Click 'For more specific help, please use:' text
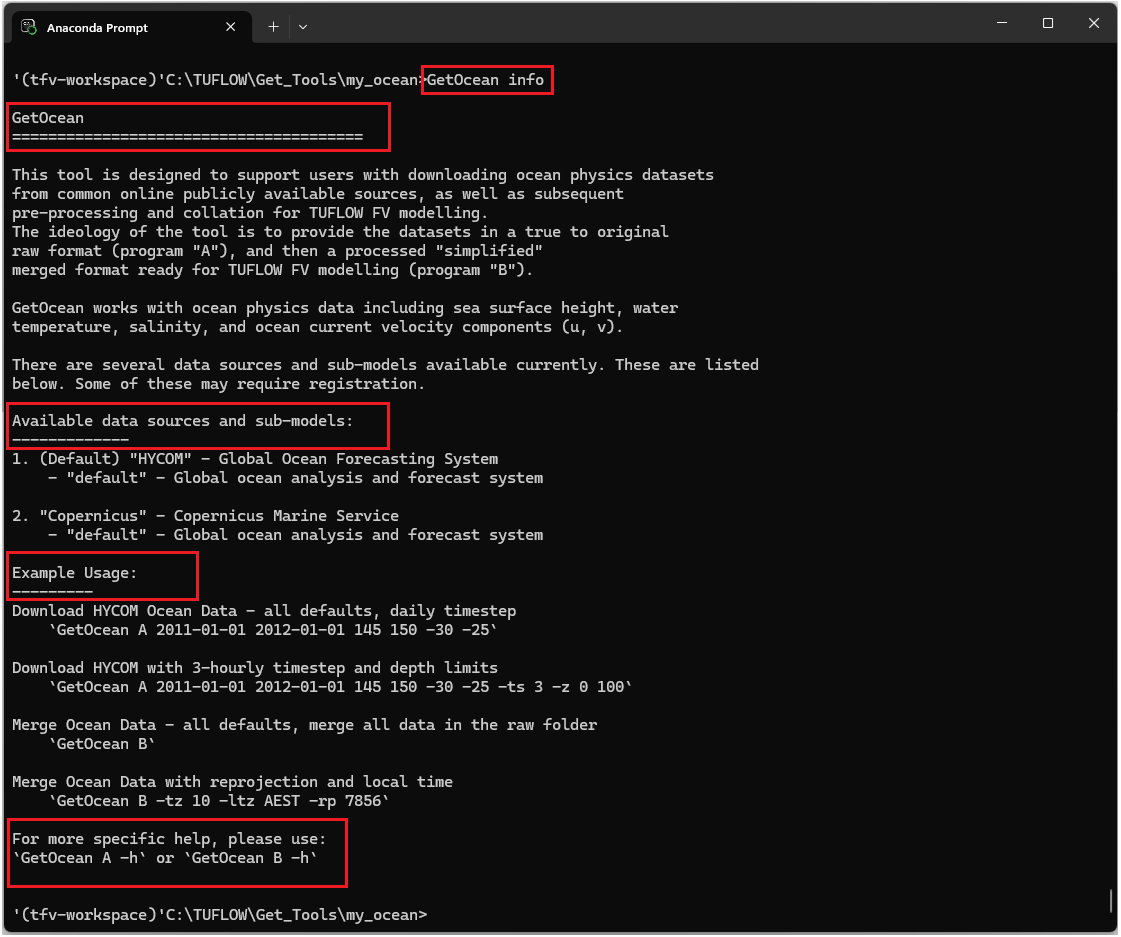Screen dimensions: 1121x937 pyautogui.click(x=169, y=839)
